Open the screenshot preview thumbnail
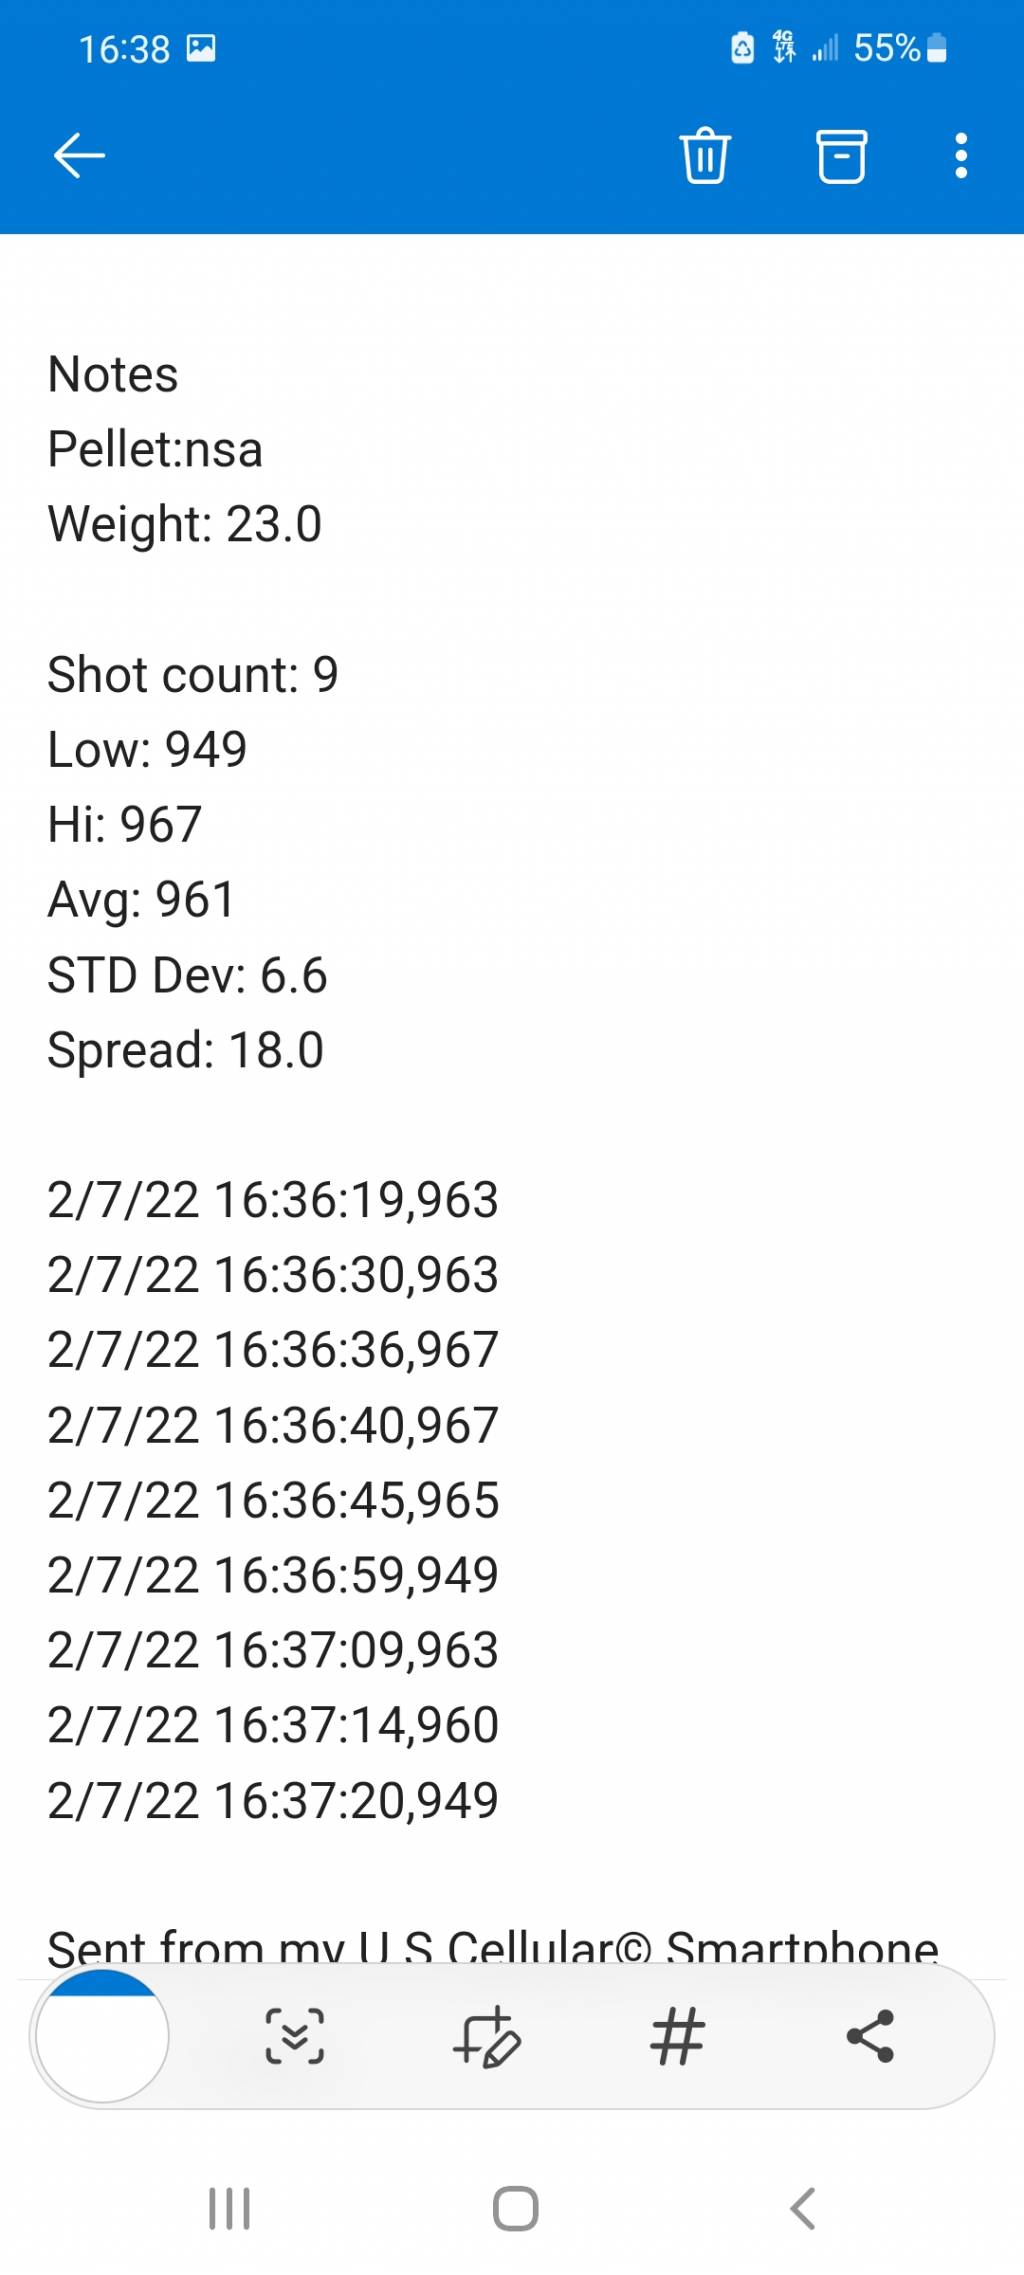Image resolution: width=1024 pixels, height=2275 pixels. point(102,2036)
